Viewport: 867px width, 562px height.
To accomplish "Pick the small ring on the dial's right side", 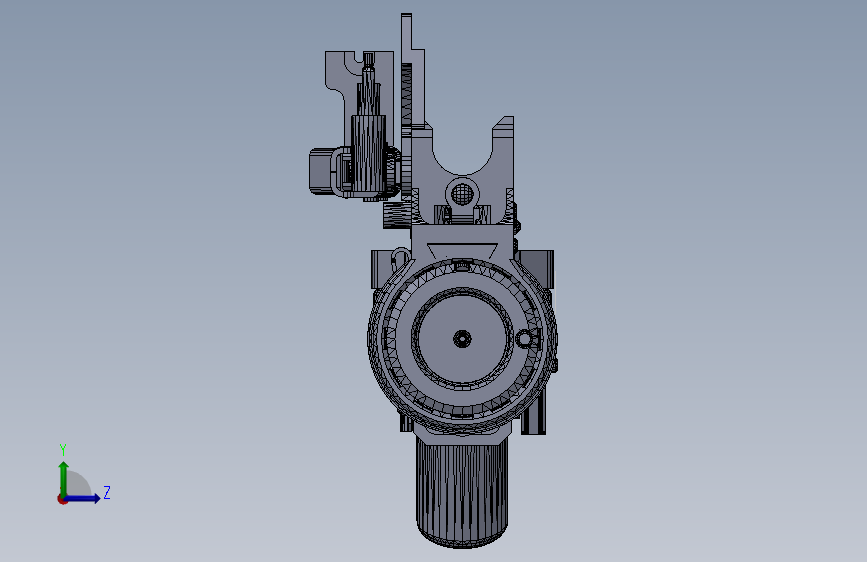I will coord(524,339).
